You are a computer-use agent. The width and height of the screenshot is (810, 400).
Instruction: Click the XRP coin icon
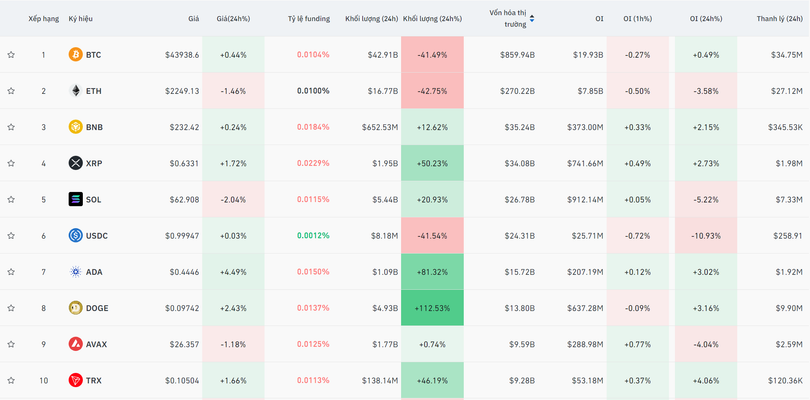pyautogui.click(x=75, y=163)
